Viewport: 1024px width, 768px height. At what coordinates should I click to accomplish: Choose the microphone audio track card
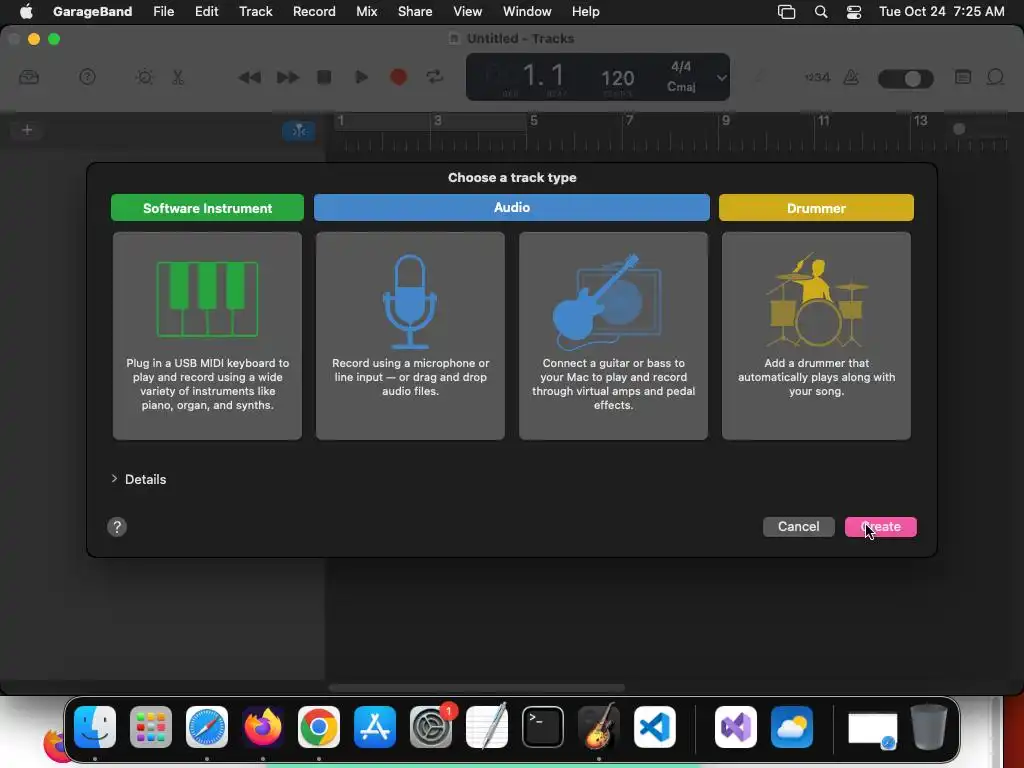[410, 336]
